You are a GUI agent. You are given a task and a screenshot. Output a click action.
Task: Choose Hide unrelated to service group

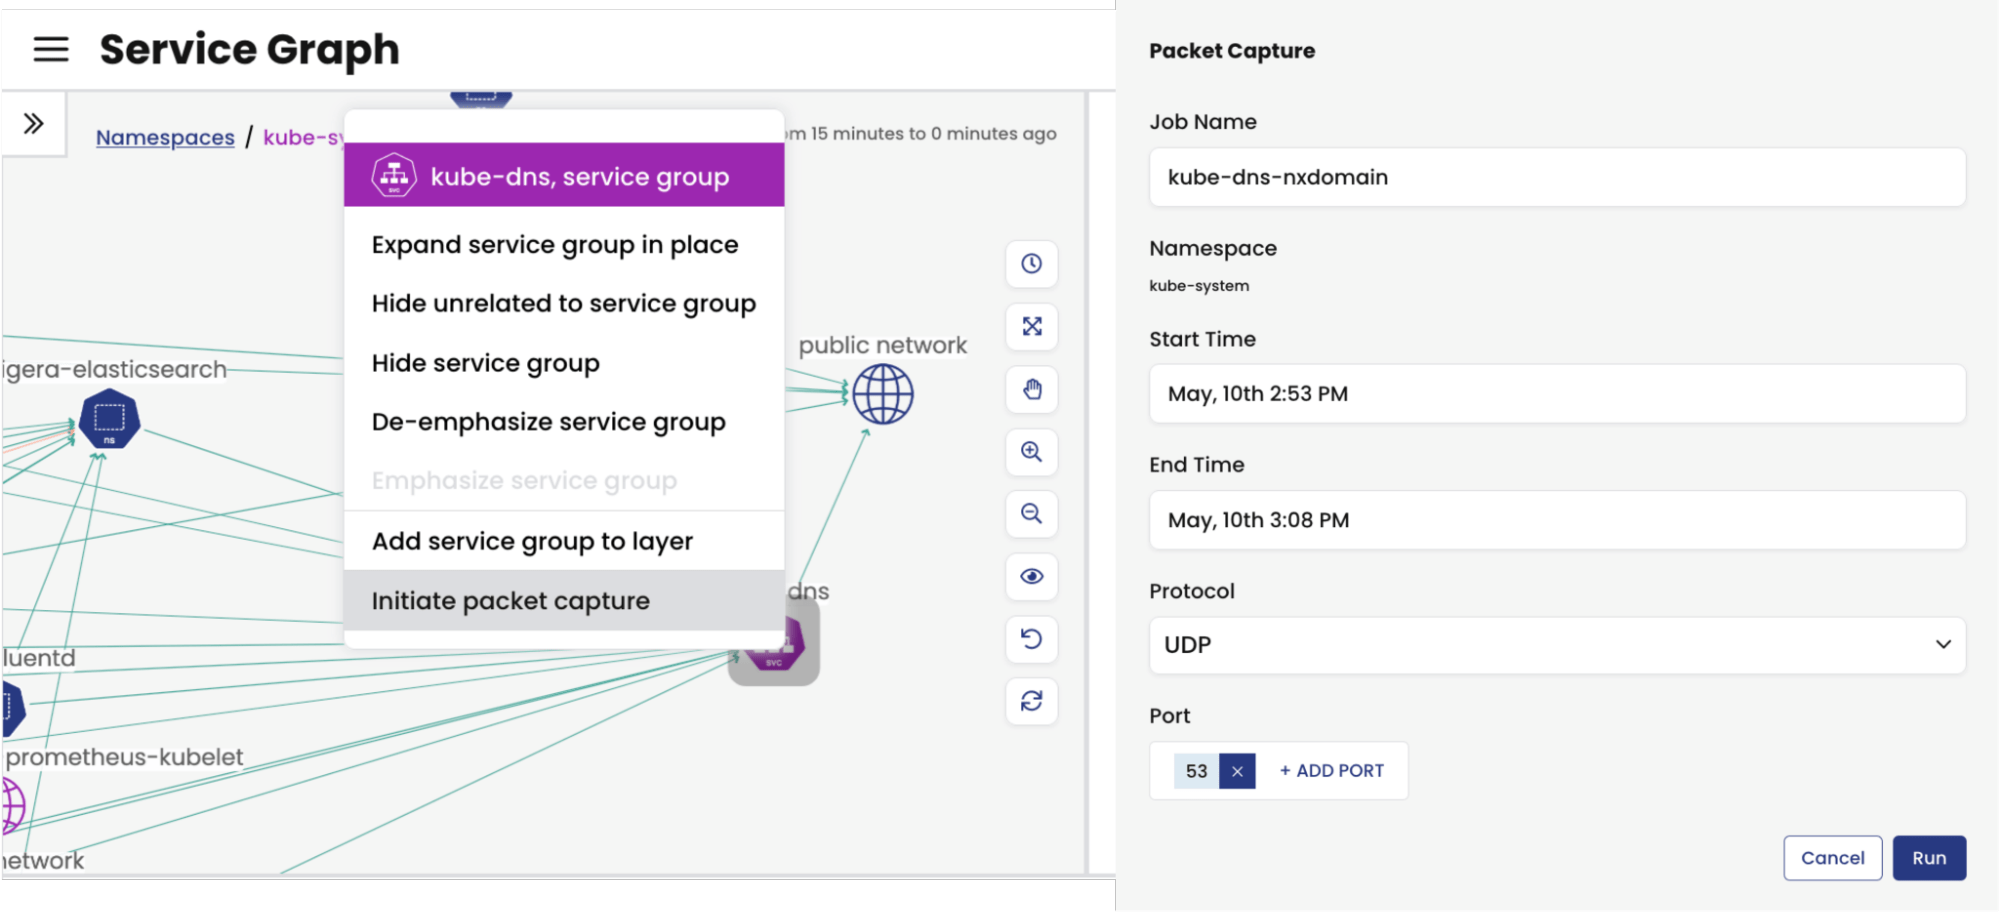564,303
